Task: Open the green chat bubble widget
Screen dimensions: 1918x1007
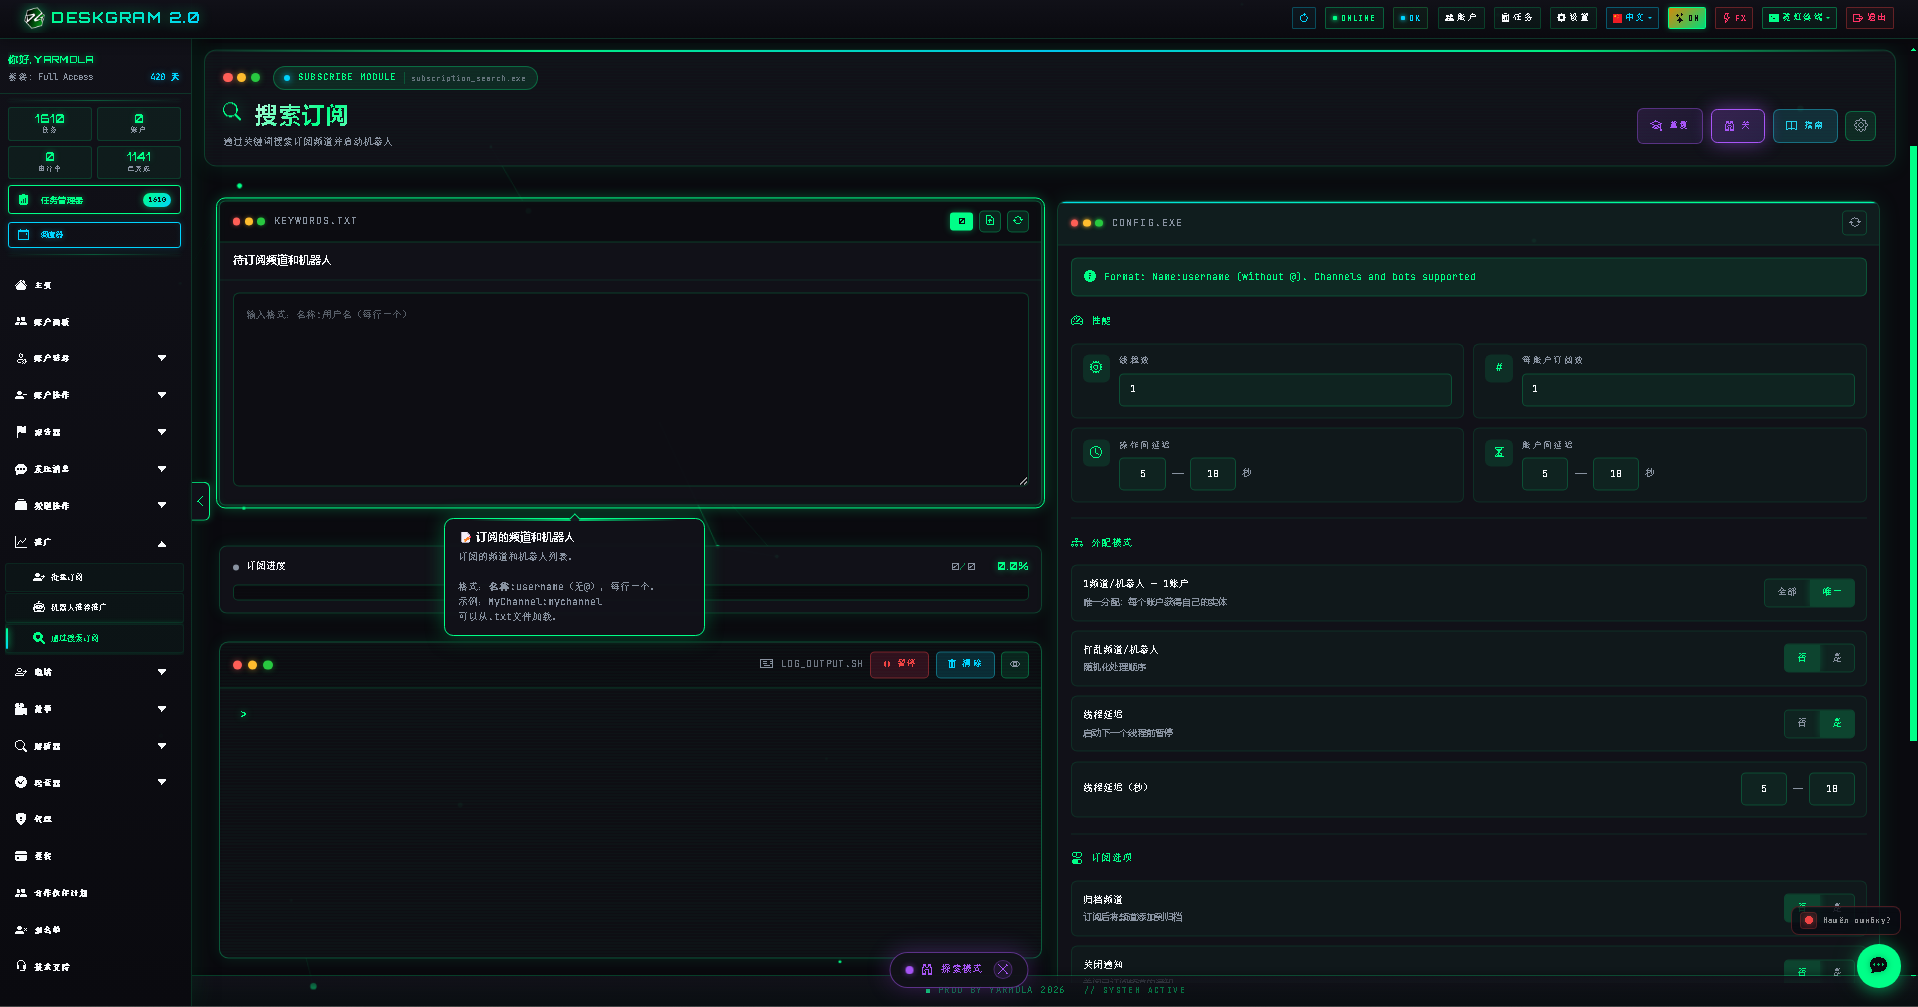Action: (1878, 965)
